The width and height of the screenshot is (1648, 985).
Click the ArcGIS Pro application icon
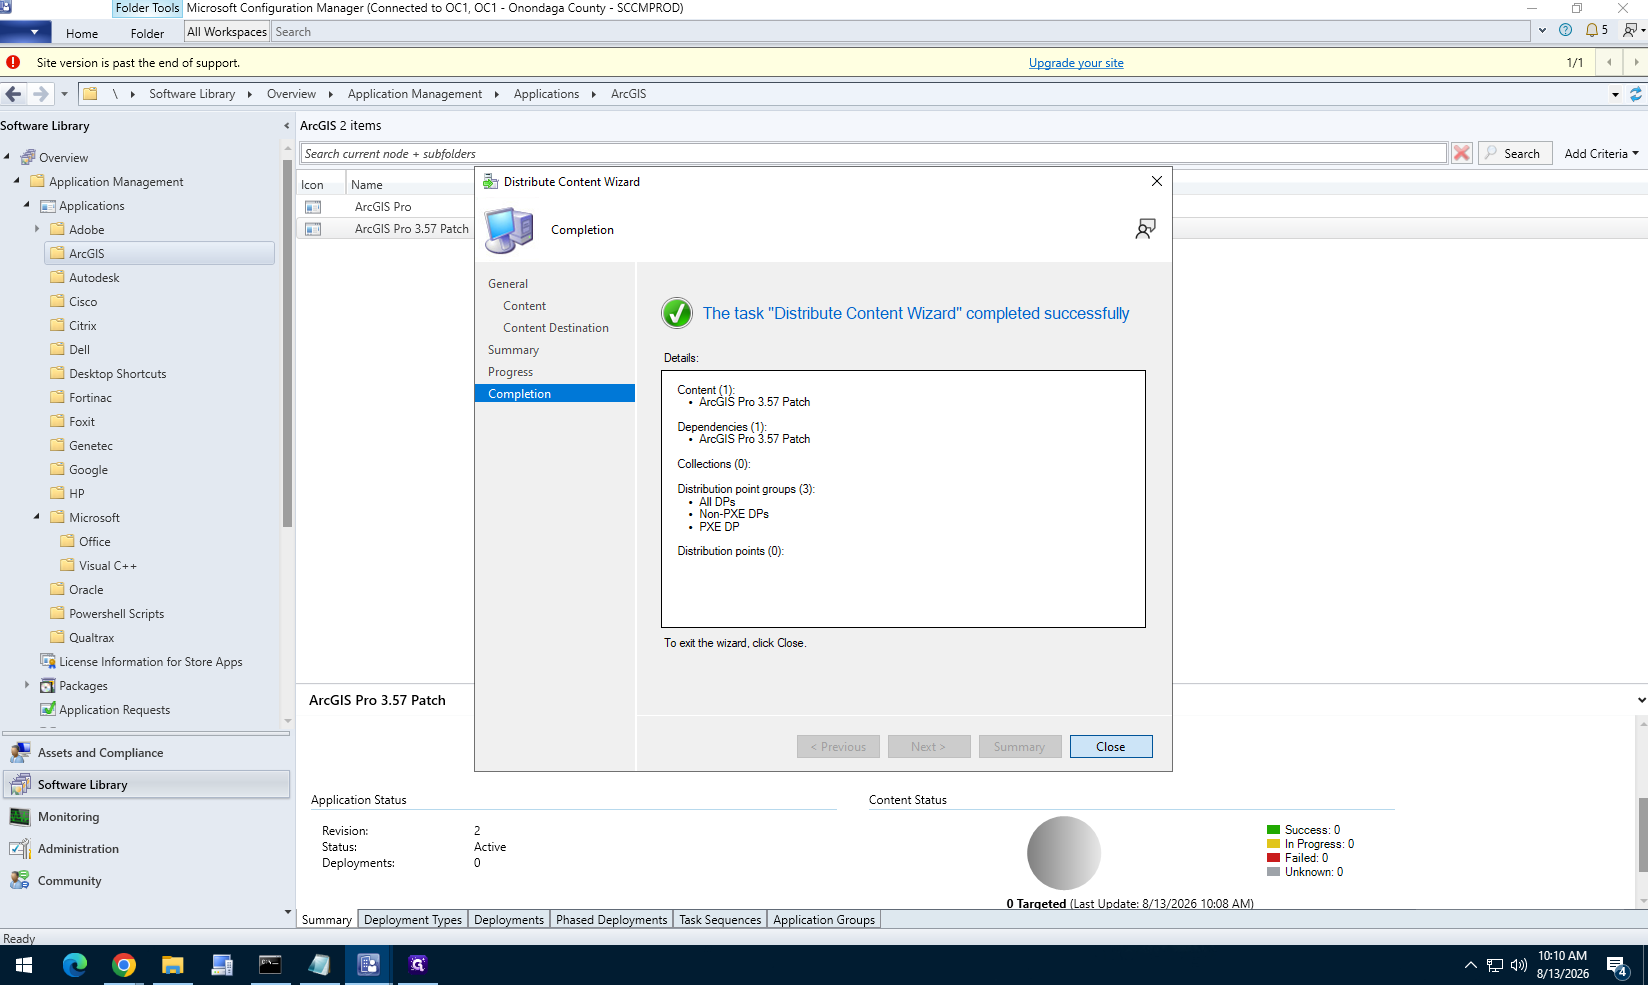coord(313,207)
